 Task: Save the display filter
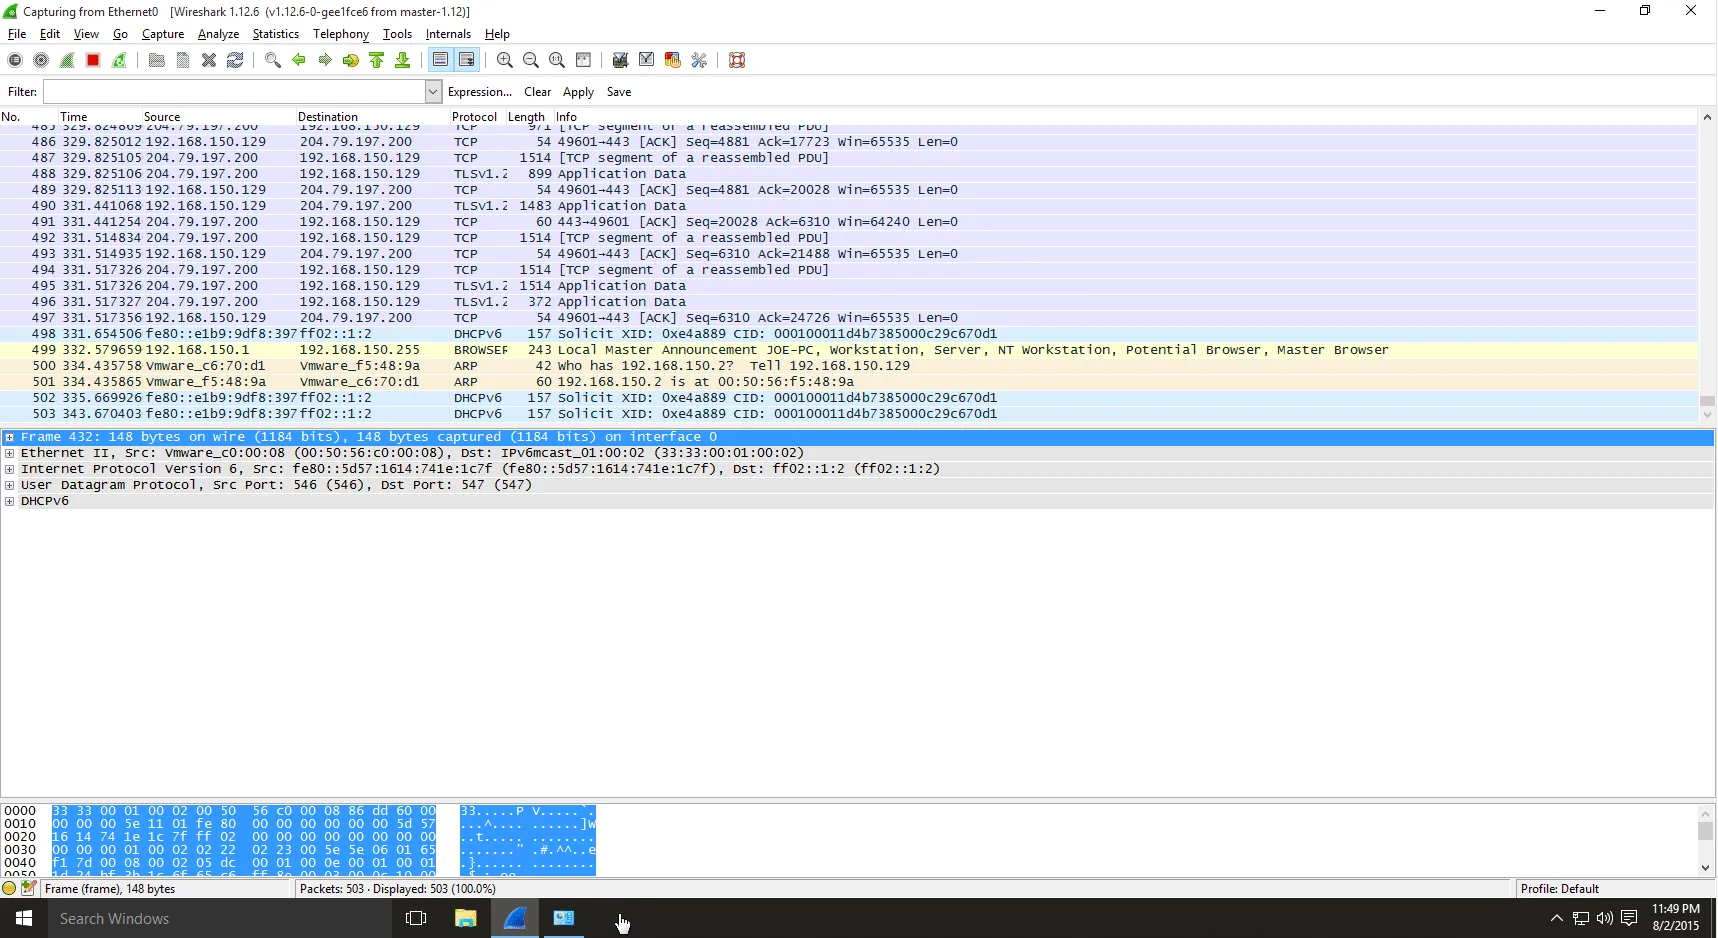click(619, 92)
